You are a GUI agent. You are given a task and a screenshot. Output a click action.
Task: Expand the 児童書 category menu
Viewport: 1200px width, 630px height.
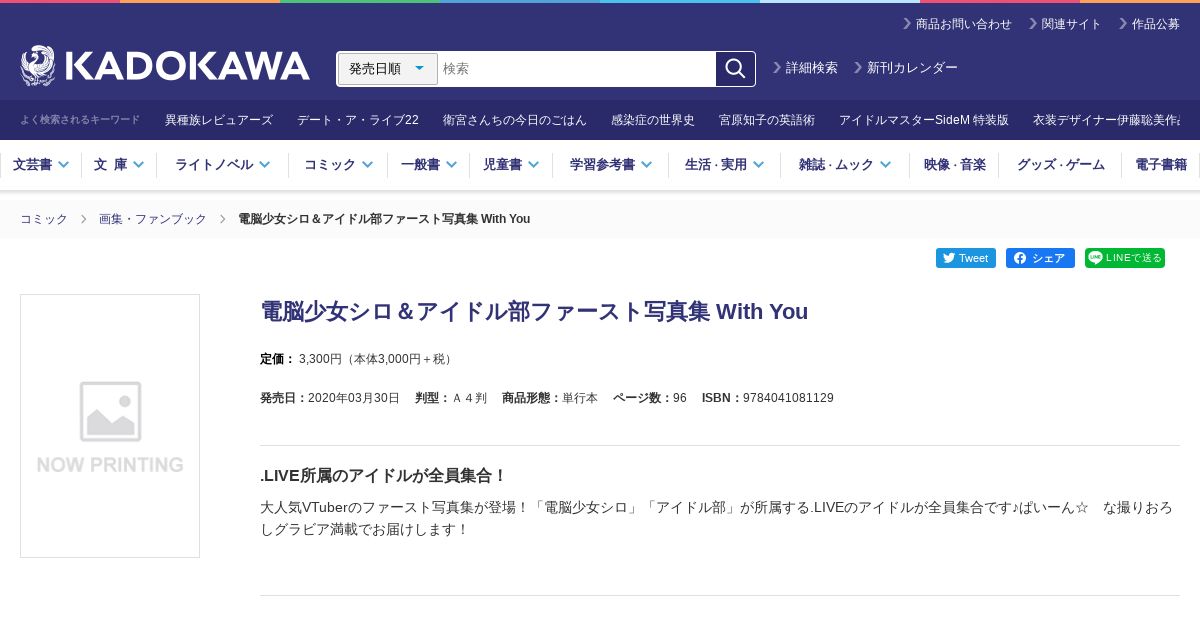511,165
